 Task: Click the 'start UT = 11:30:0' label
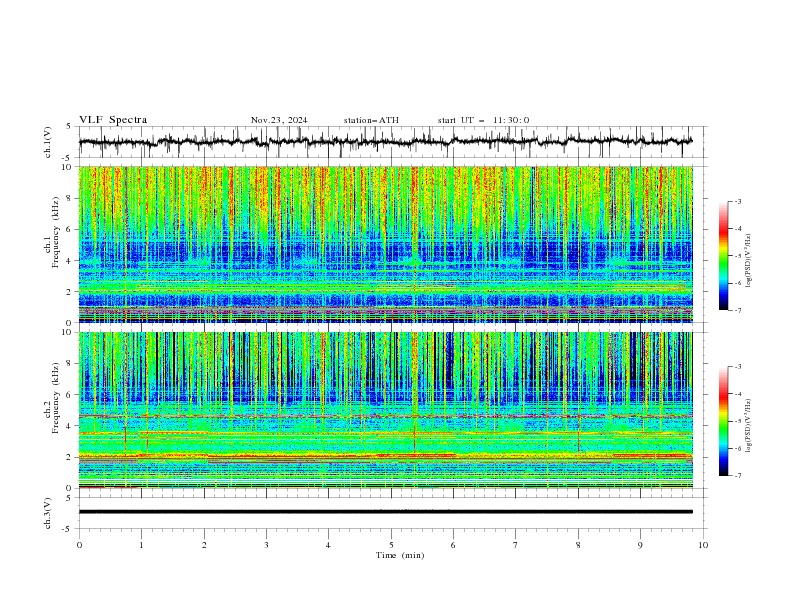click(x=483, y=120)
